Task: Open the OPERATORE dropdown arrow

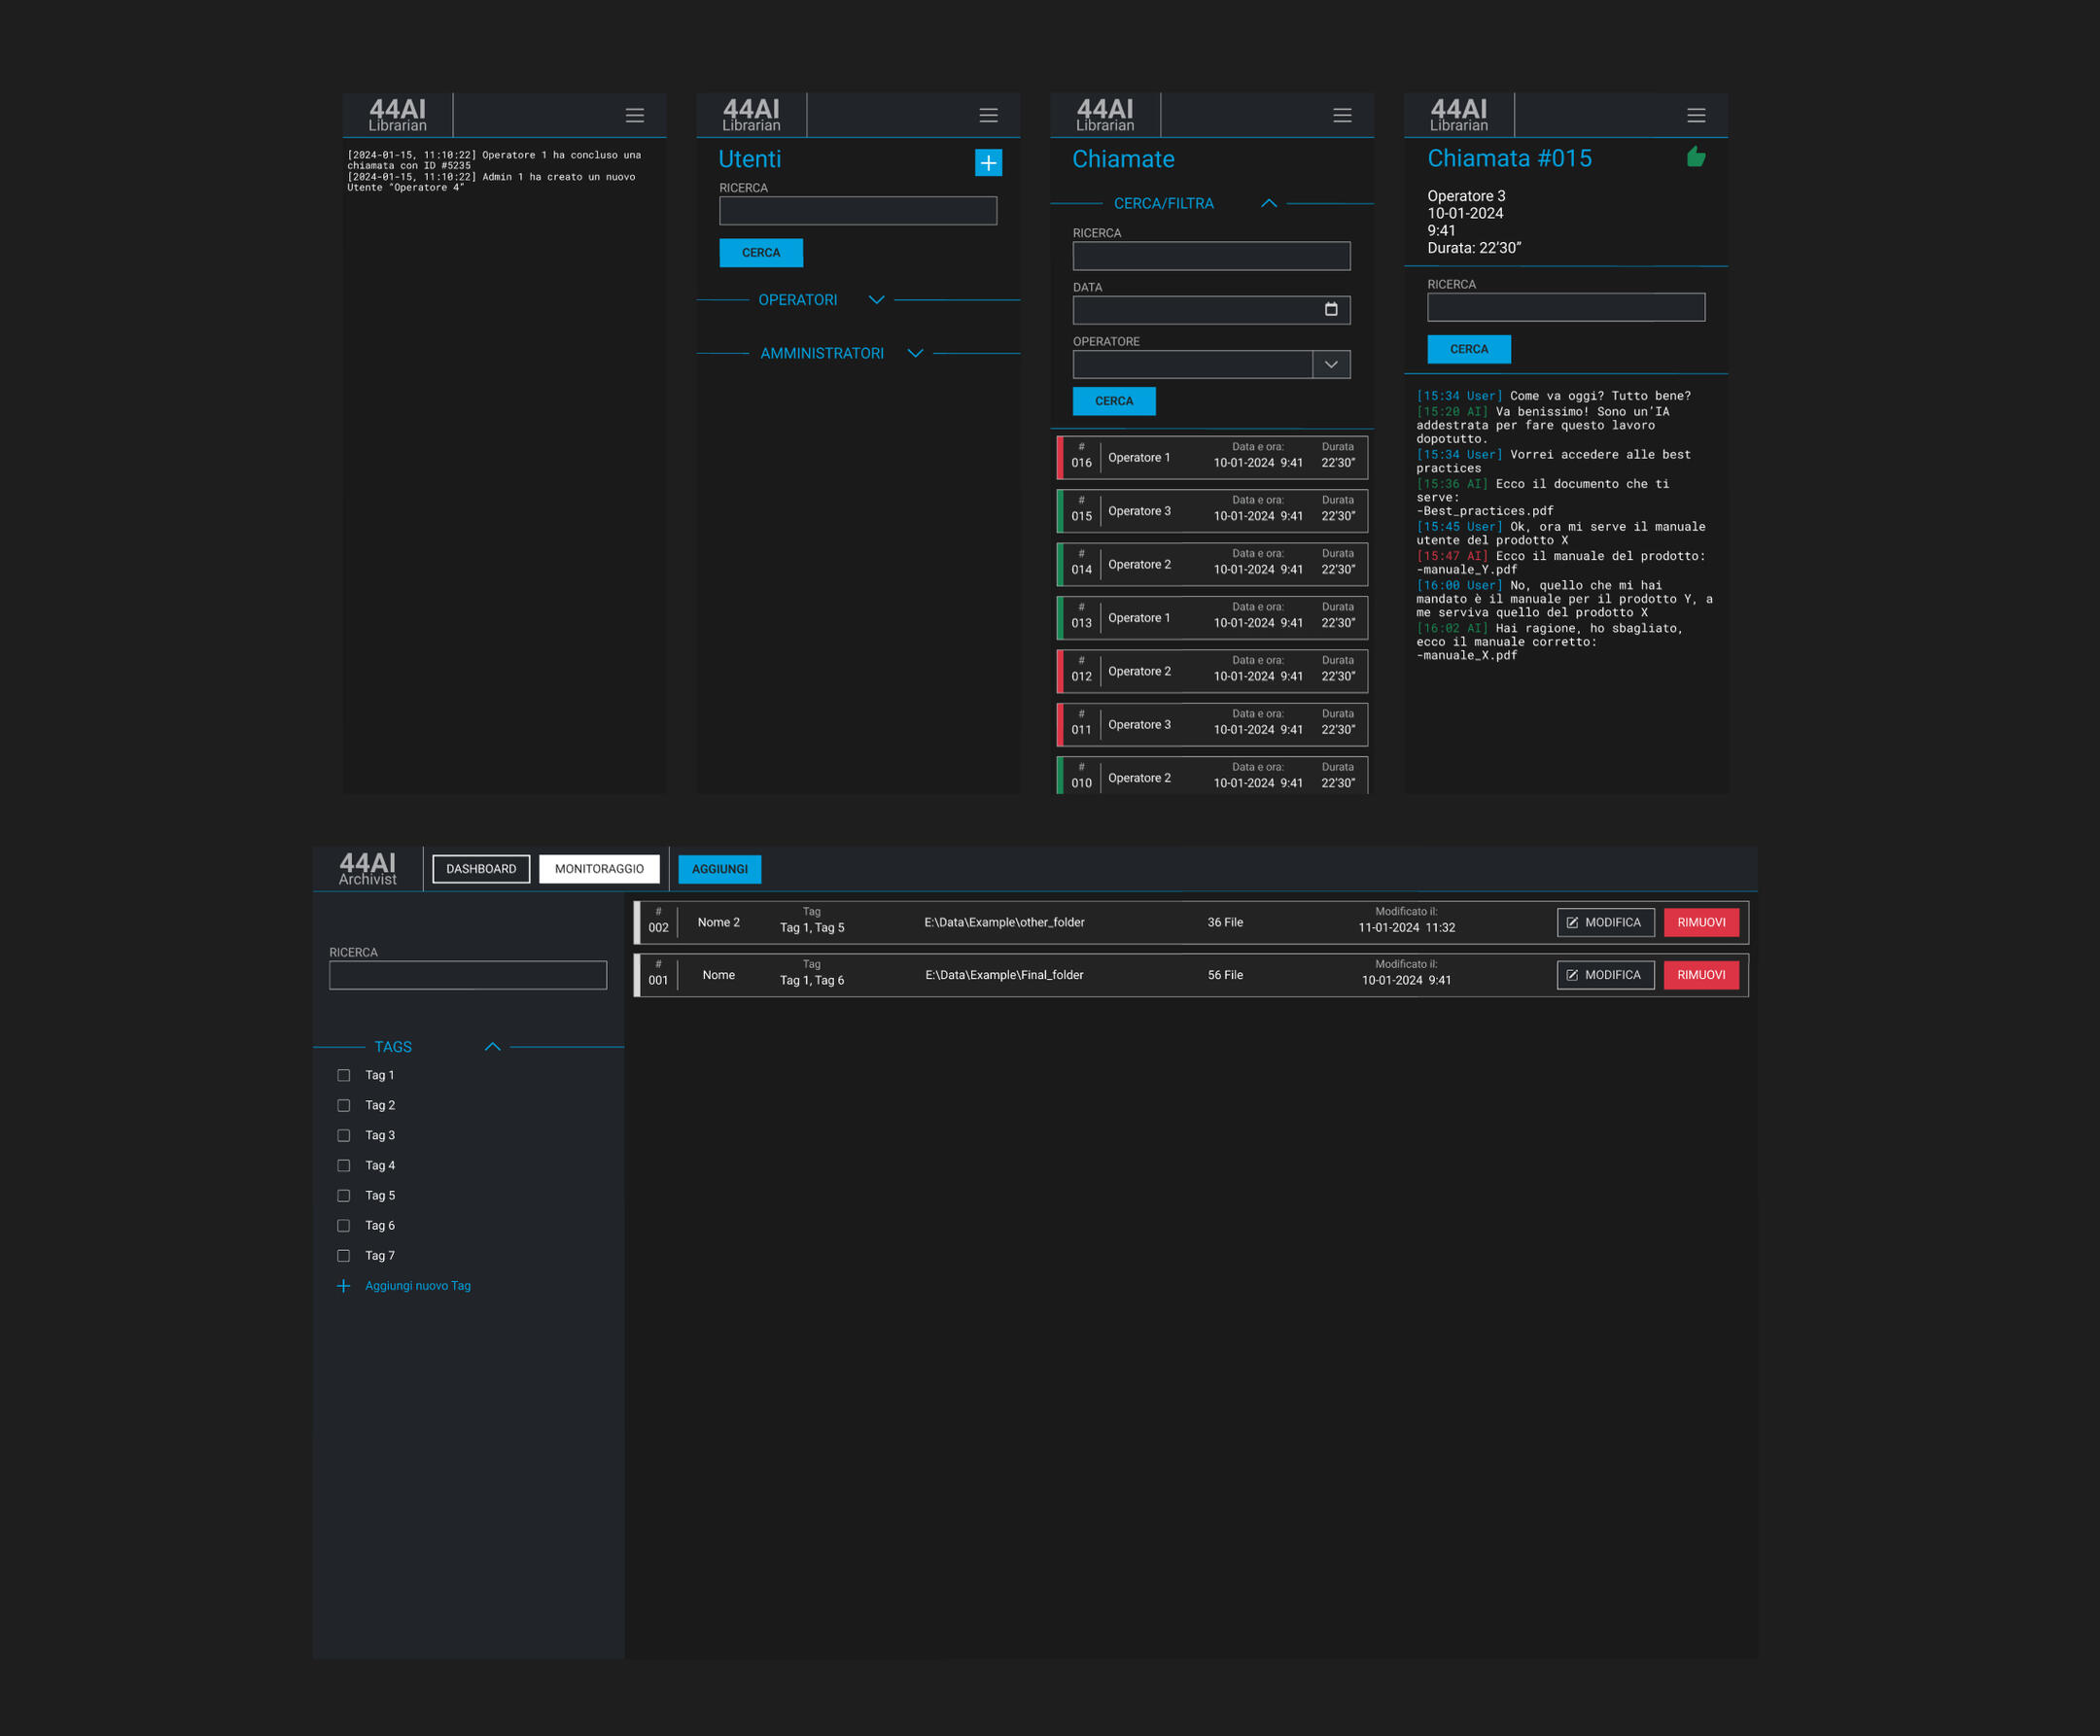Action: pos(1330,364)
